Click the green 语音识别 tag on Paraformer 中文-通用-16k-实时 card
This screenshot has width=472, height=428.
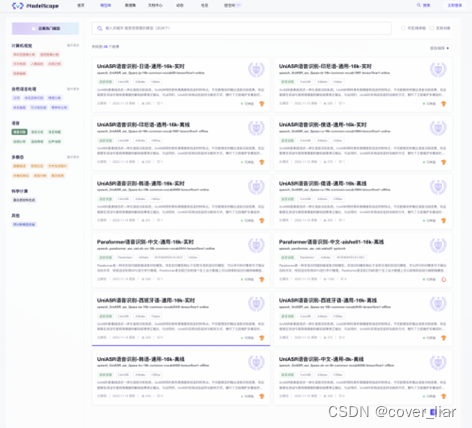(105, 257)
